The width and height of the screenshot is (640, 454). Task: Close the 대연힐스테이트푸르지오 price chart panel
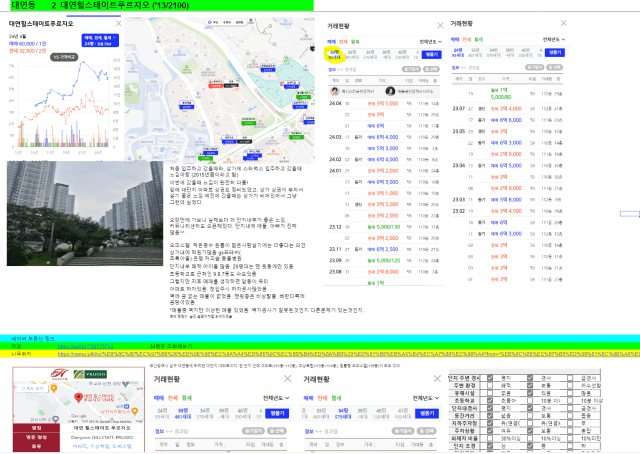pos(118,24)
